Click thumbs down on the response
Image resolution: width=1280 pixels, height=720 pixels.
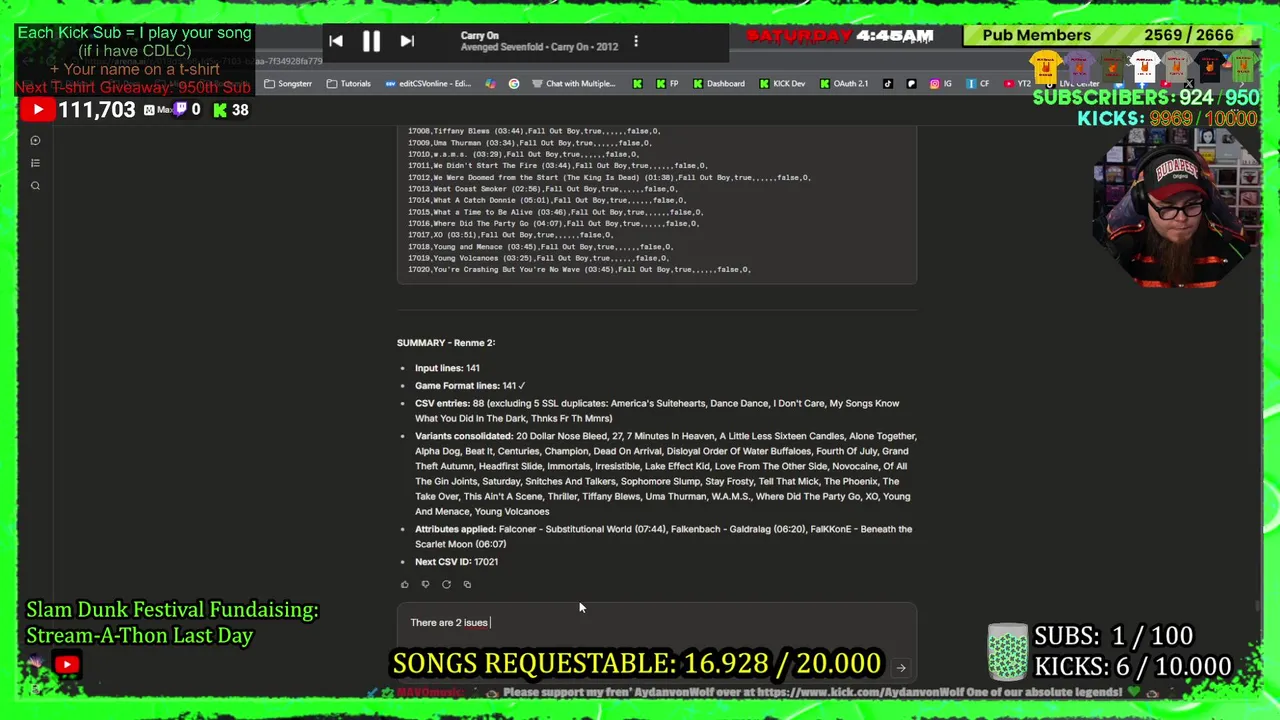[425, 584]
